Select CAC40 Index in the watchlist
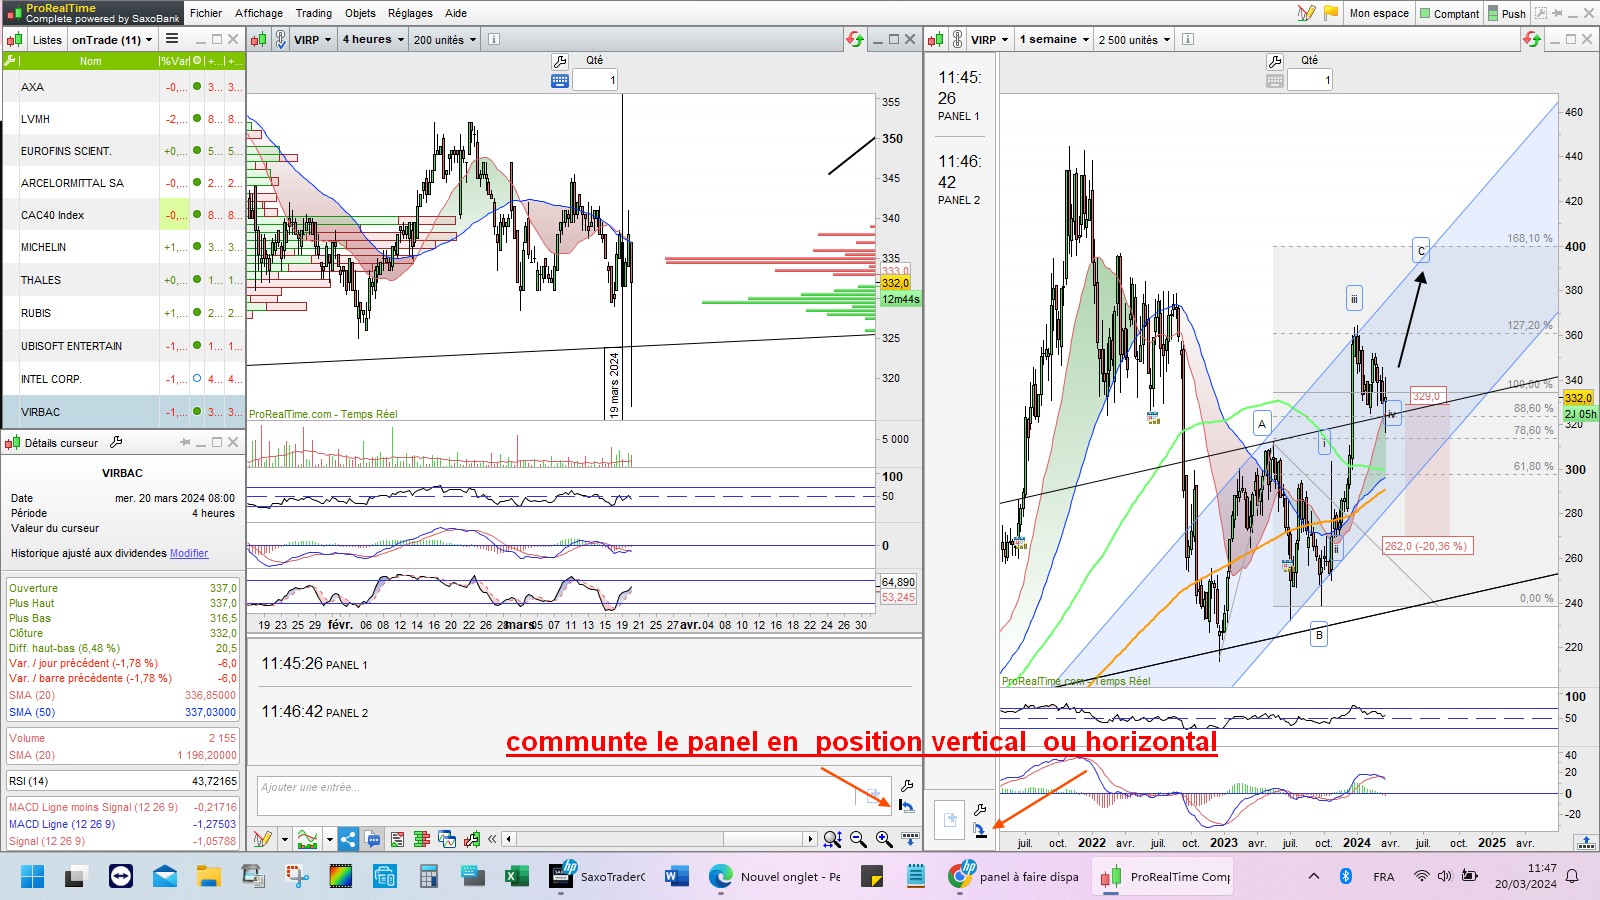1600x900 pixels. tap(123, 215)
